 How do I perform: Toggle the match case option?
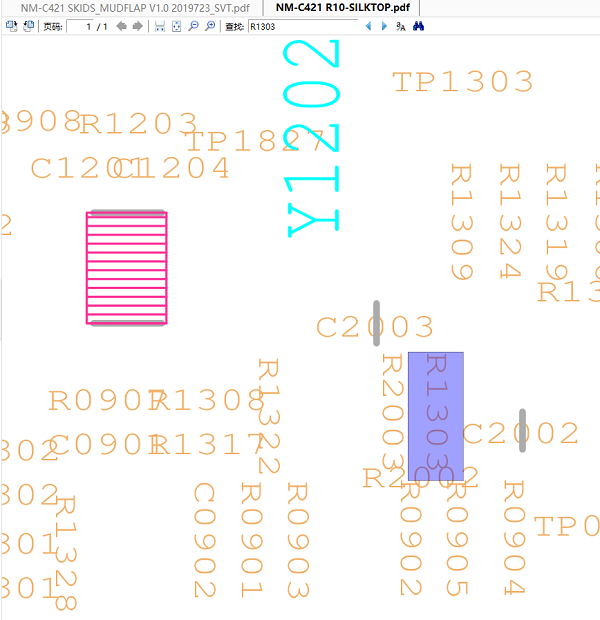click(401, 26)
